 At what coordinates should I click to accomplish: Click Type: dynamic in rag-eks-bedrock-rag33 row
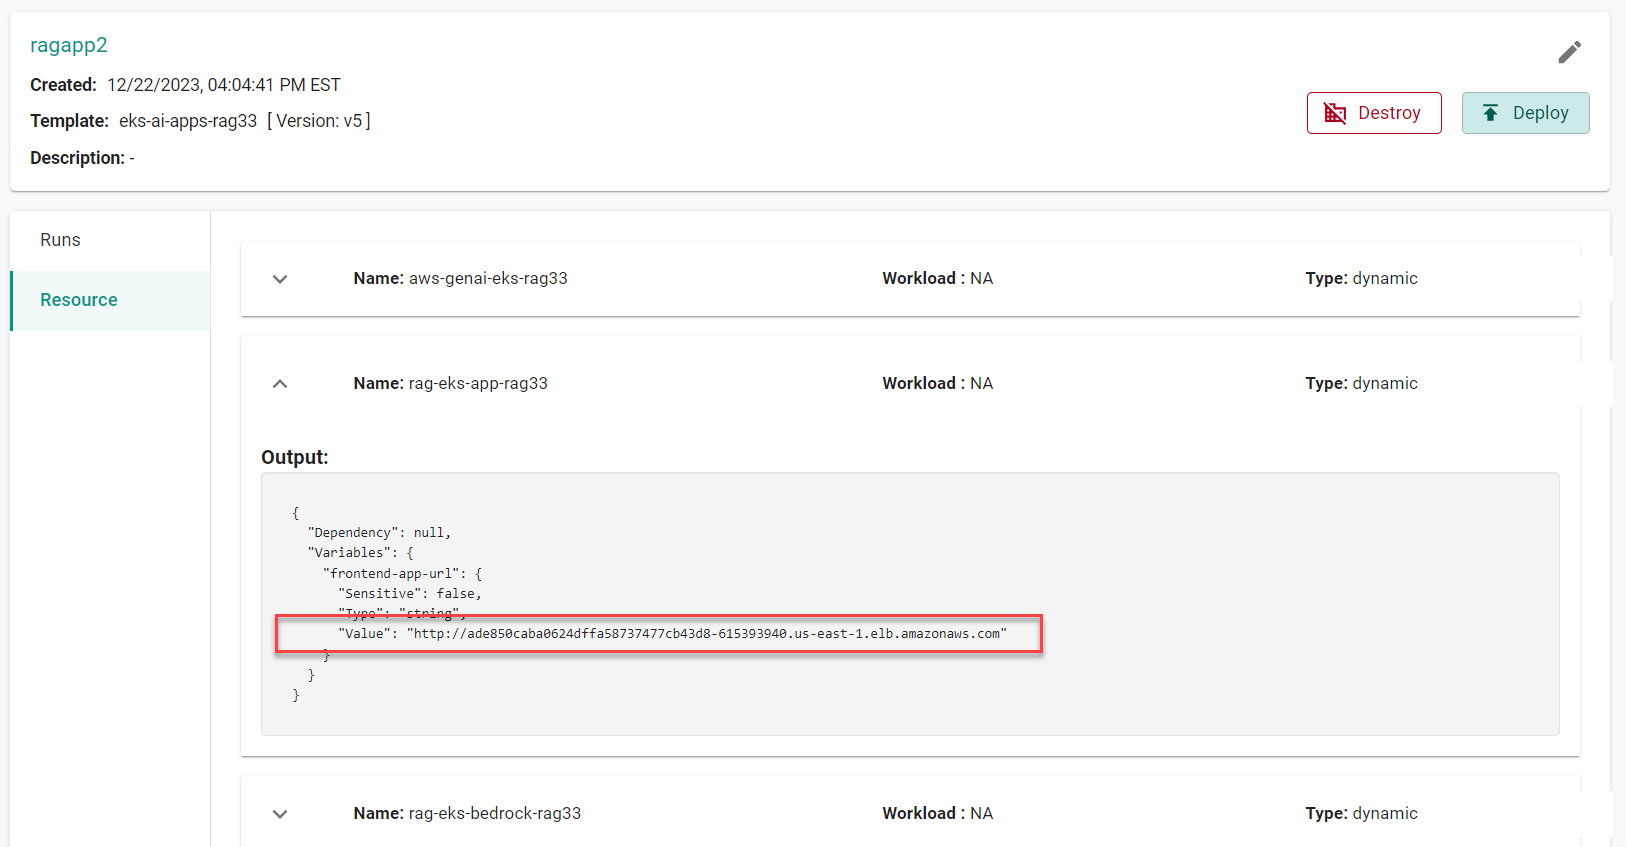[1361, 814]
